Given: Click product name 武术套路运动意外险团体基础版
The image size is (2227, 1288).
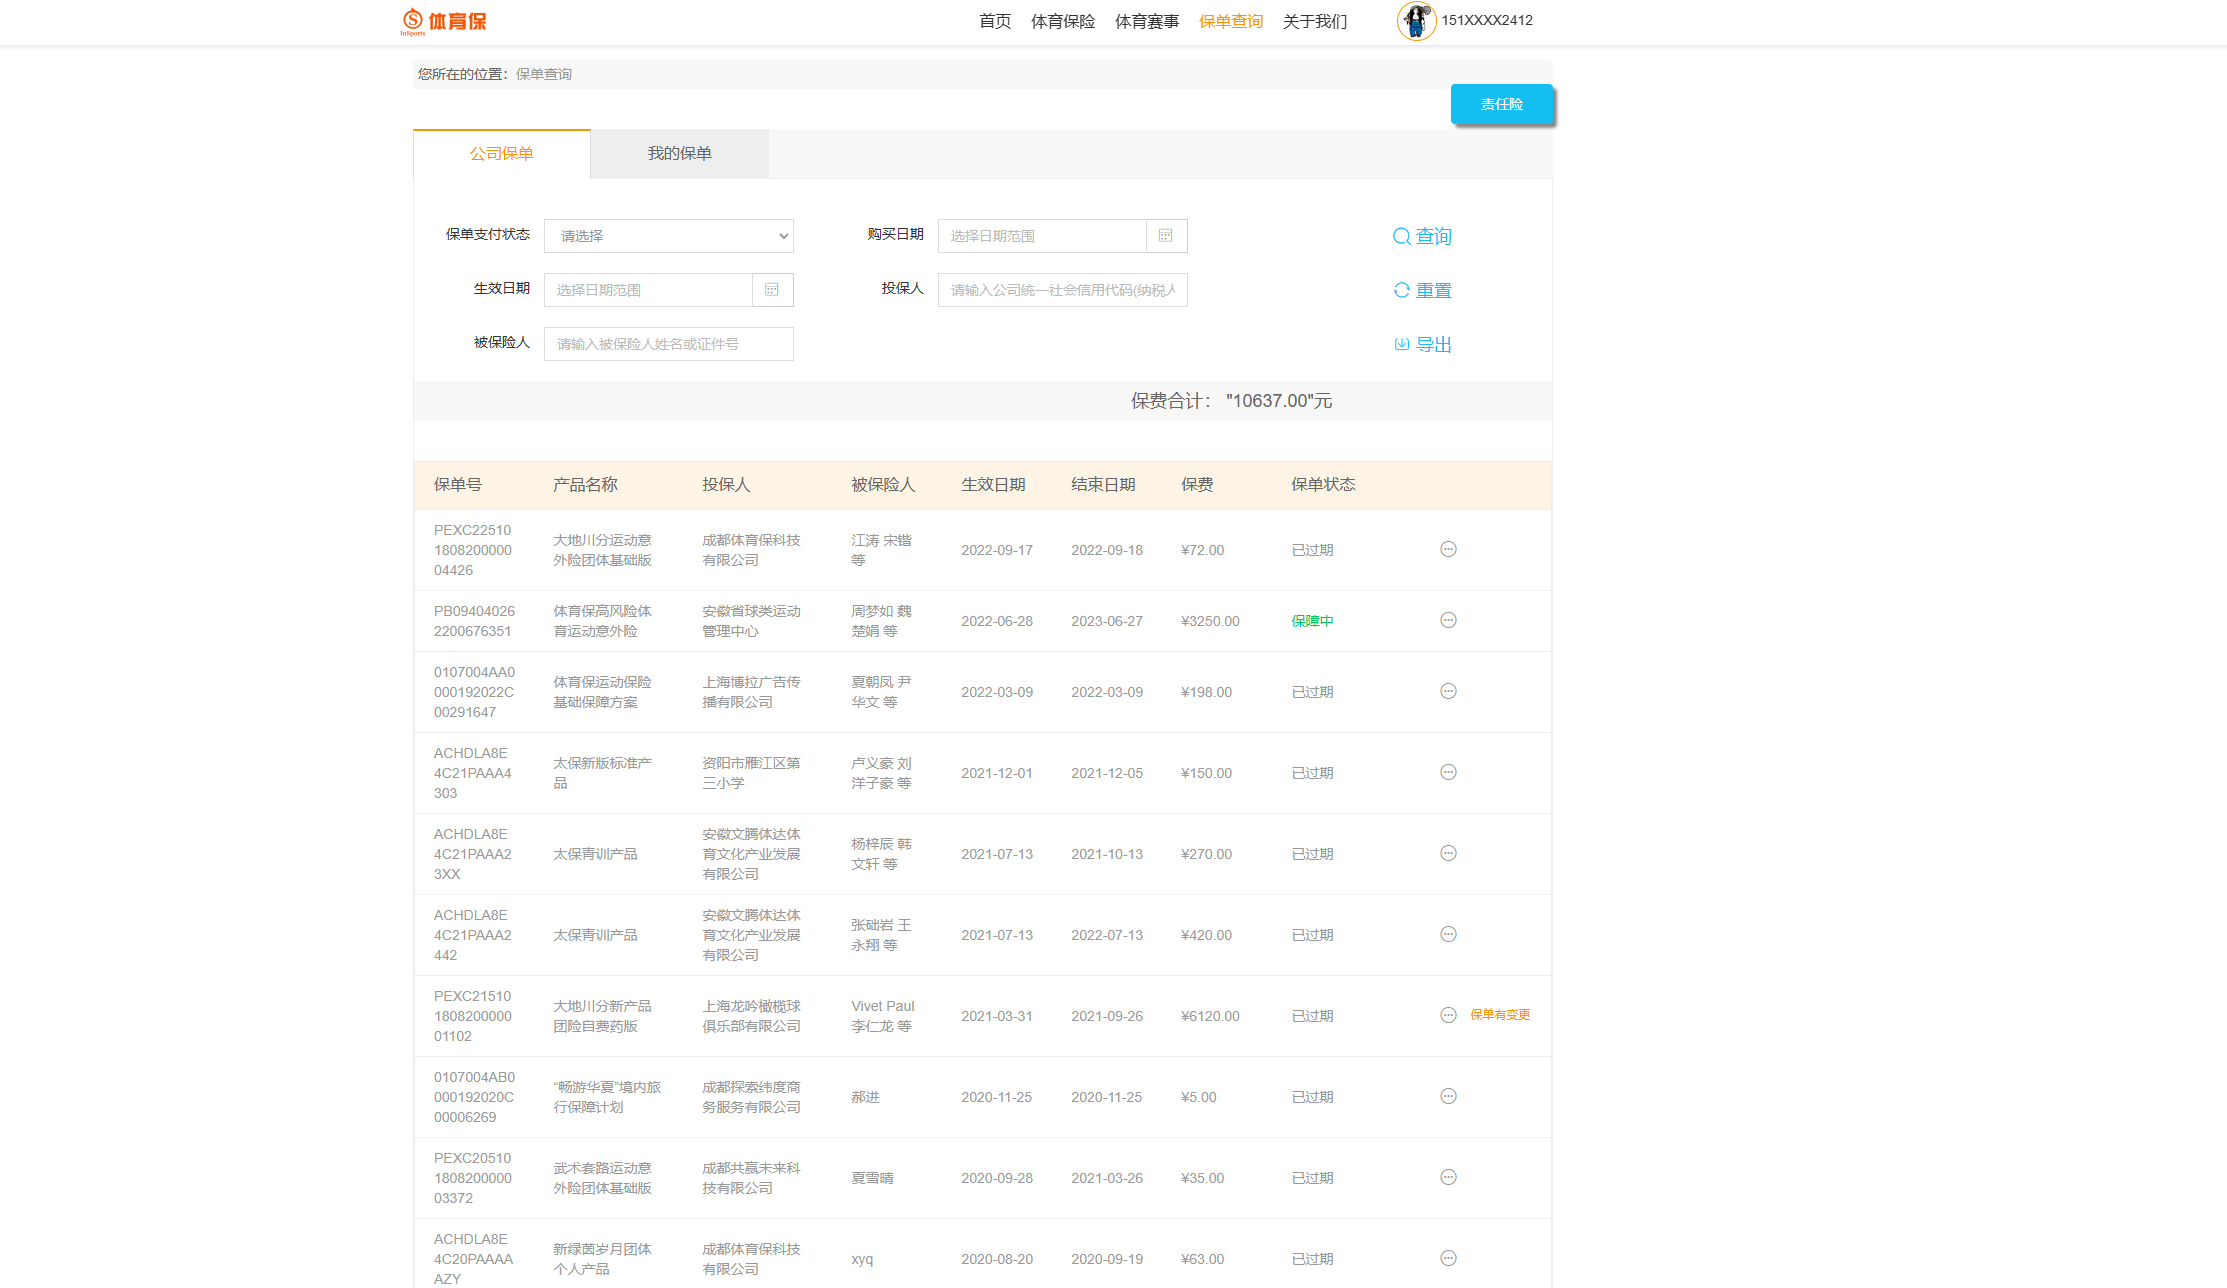Looking at the screenshot, I should point(602,1178).
